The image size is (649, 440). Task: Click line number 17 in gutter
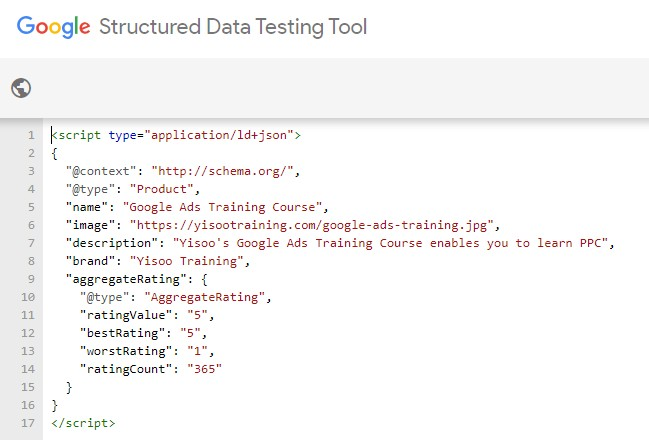click(x=28, y=423)
